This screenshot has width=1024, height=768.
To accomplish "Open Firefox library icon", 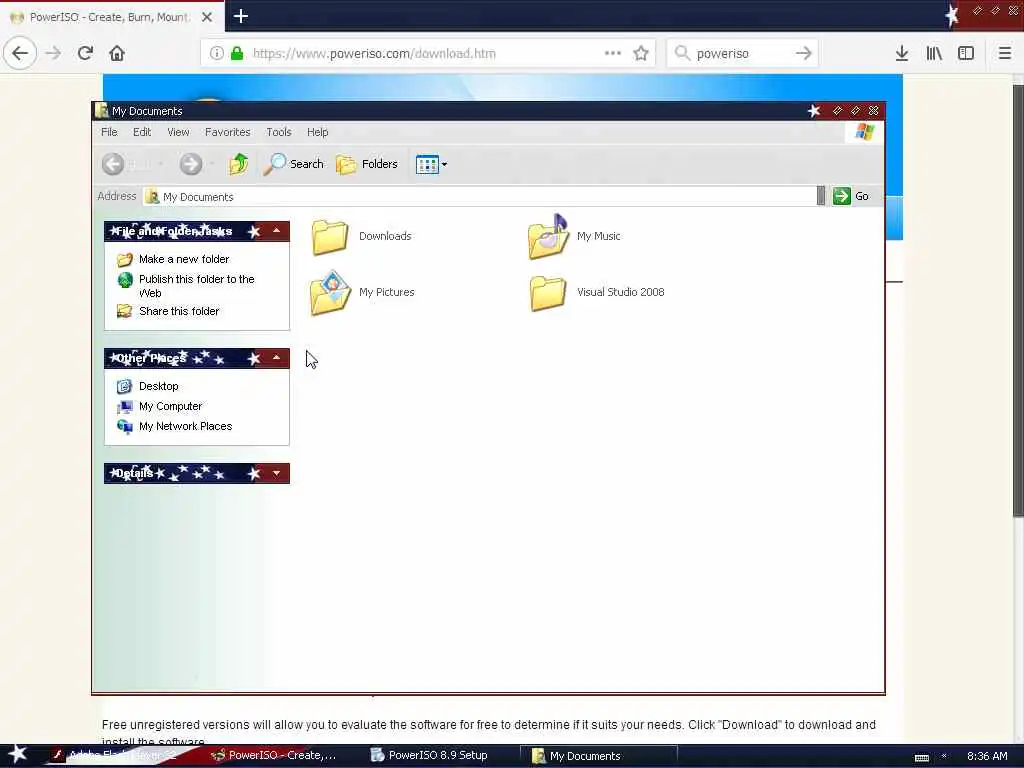I will tap(934, 54).
